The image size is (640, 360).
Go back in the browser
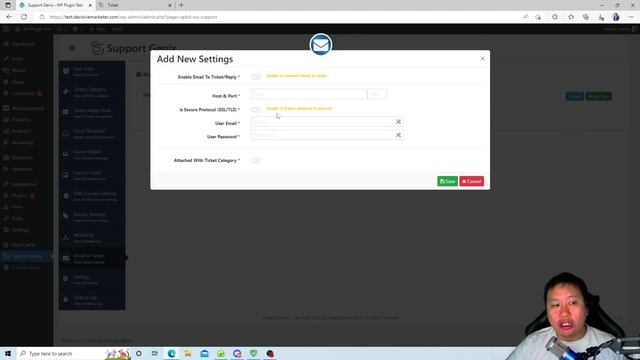(x=9, y=17)
